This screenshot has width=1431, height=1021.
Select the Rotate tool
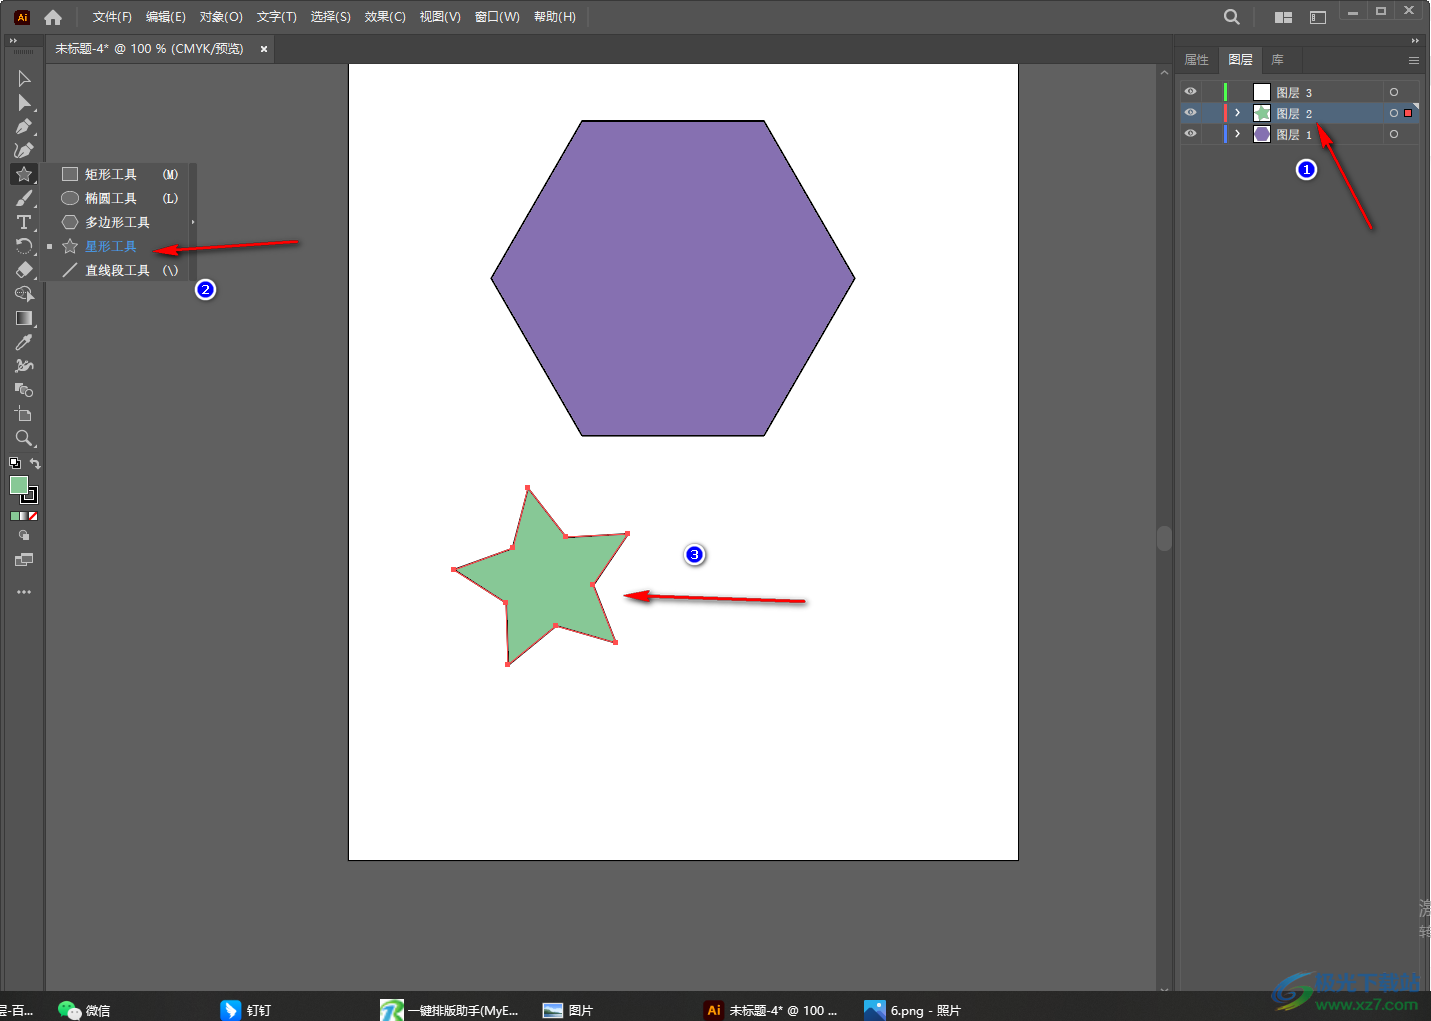(x=24, y=246)
